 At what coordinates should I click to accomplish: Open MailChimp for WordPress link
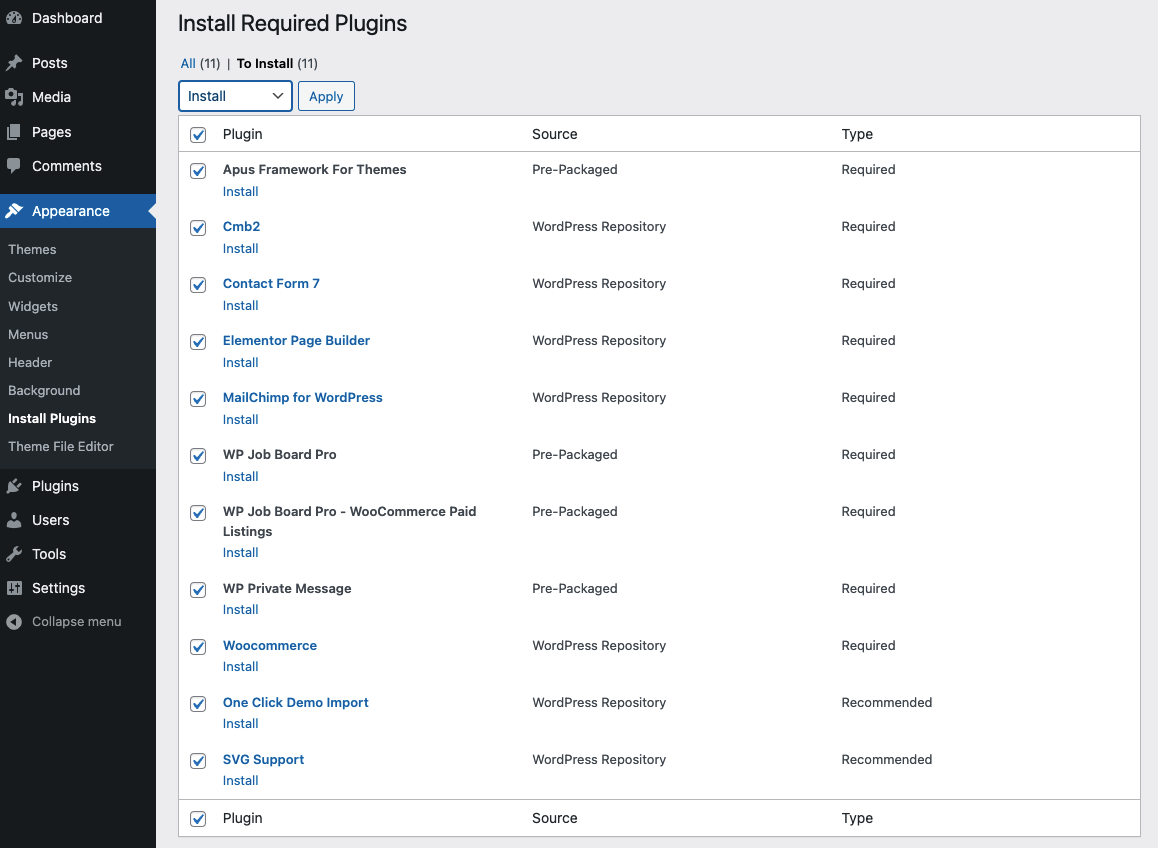pos(303,397)
